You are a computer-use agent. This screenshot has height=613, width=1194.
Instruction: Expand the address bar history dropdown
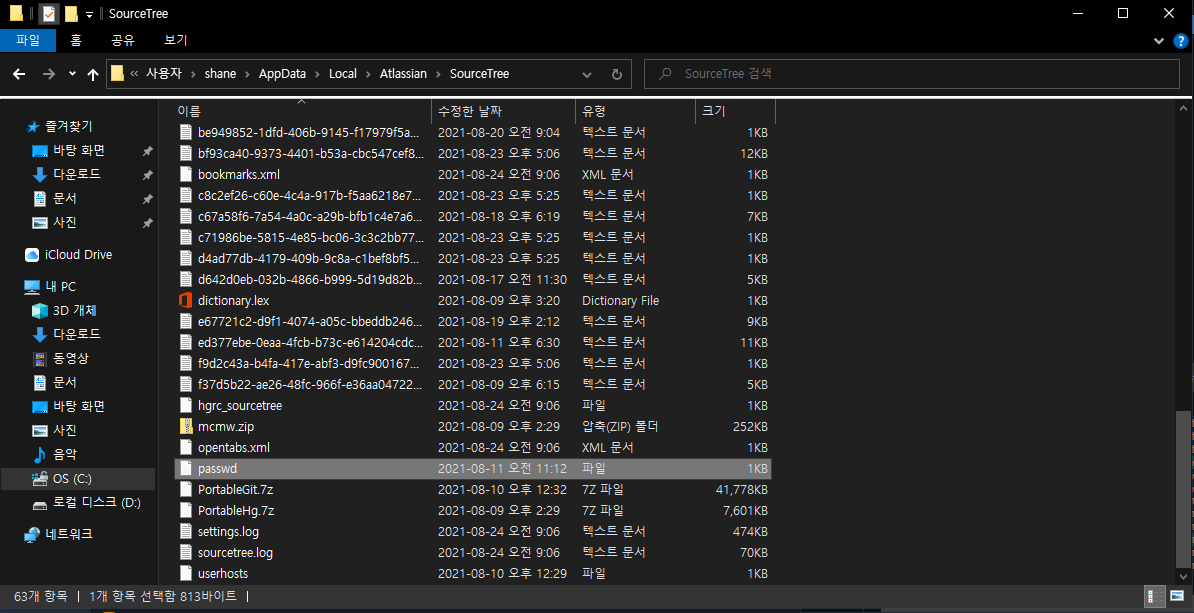pyautogui.click(x=586, y=74)
